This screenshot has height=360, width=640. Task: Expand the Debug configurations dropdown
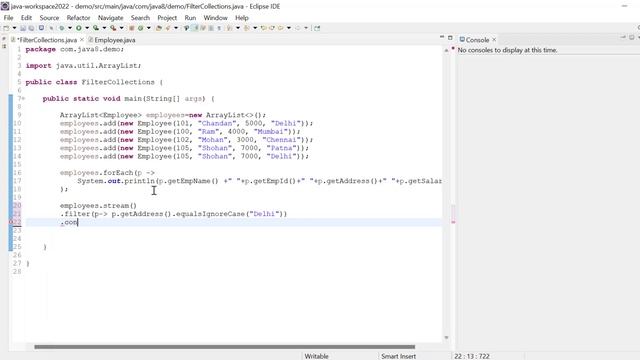[69, 28]
